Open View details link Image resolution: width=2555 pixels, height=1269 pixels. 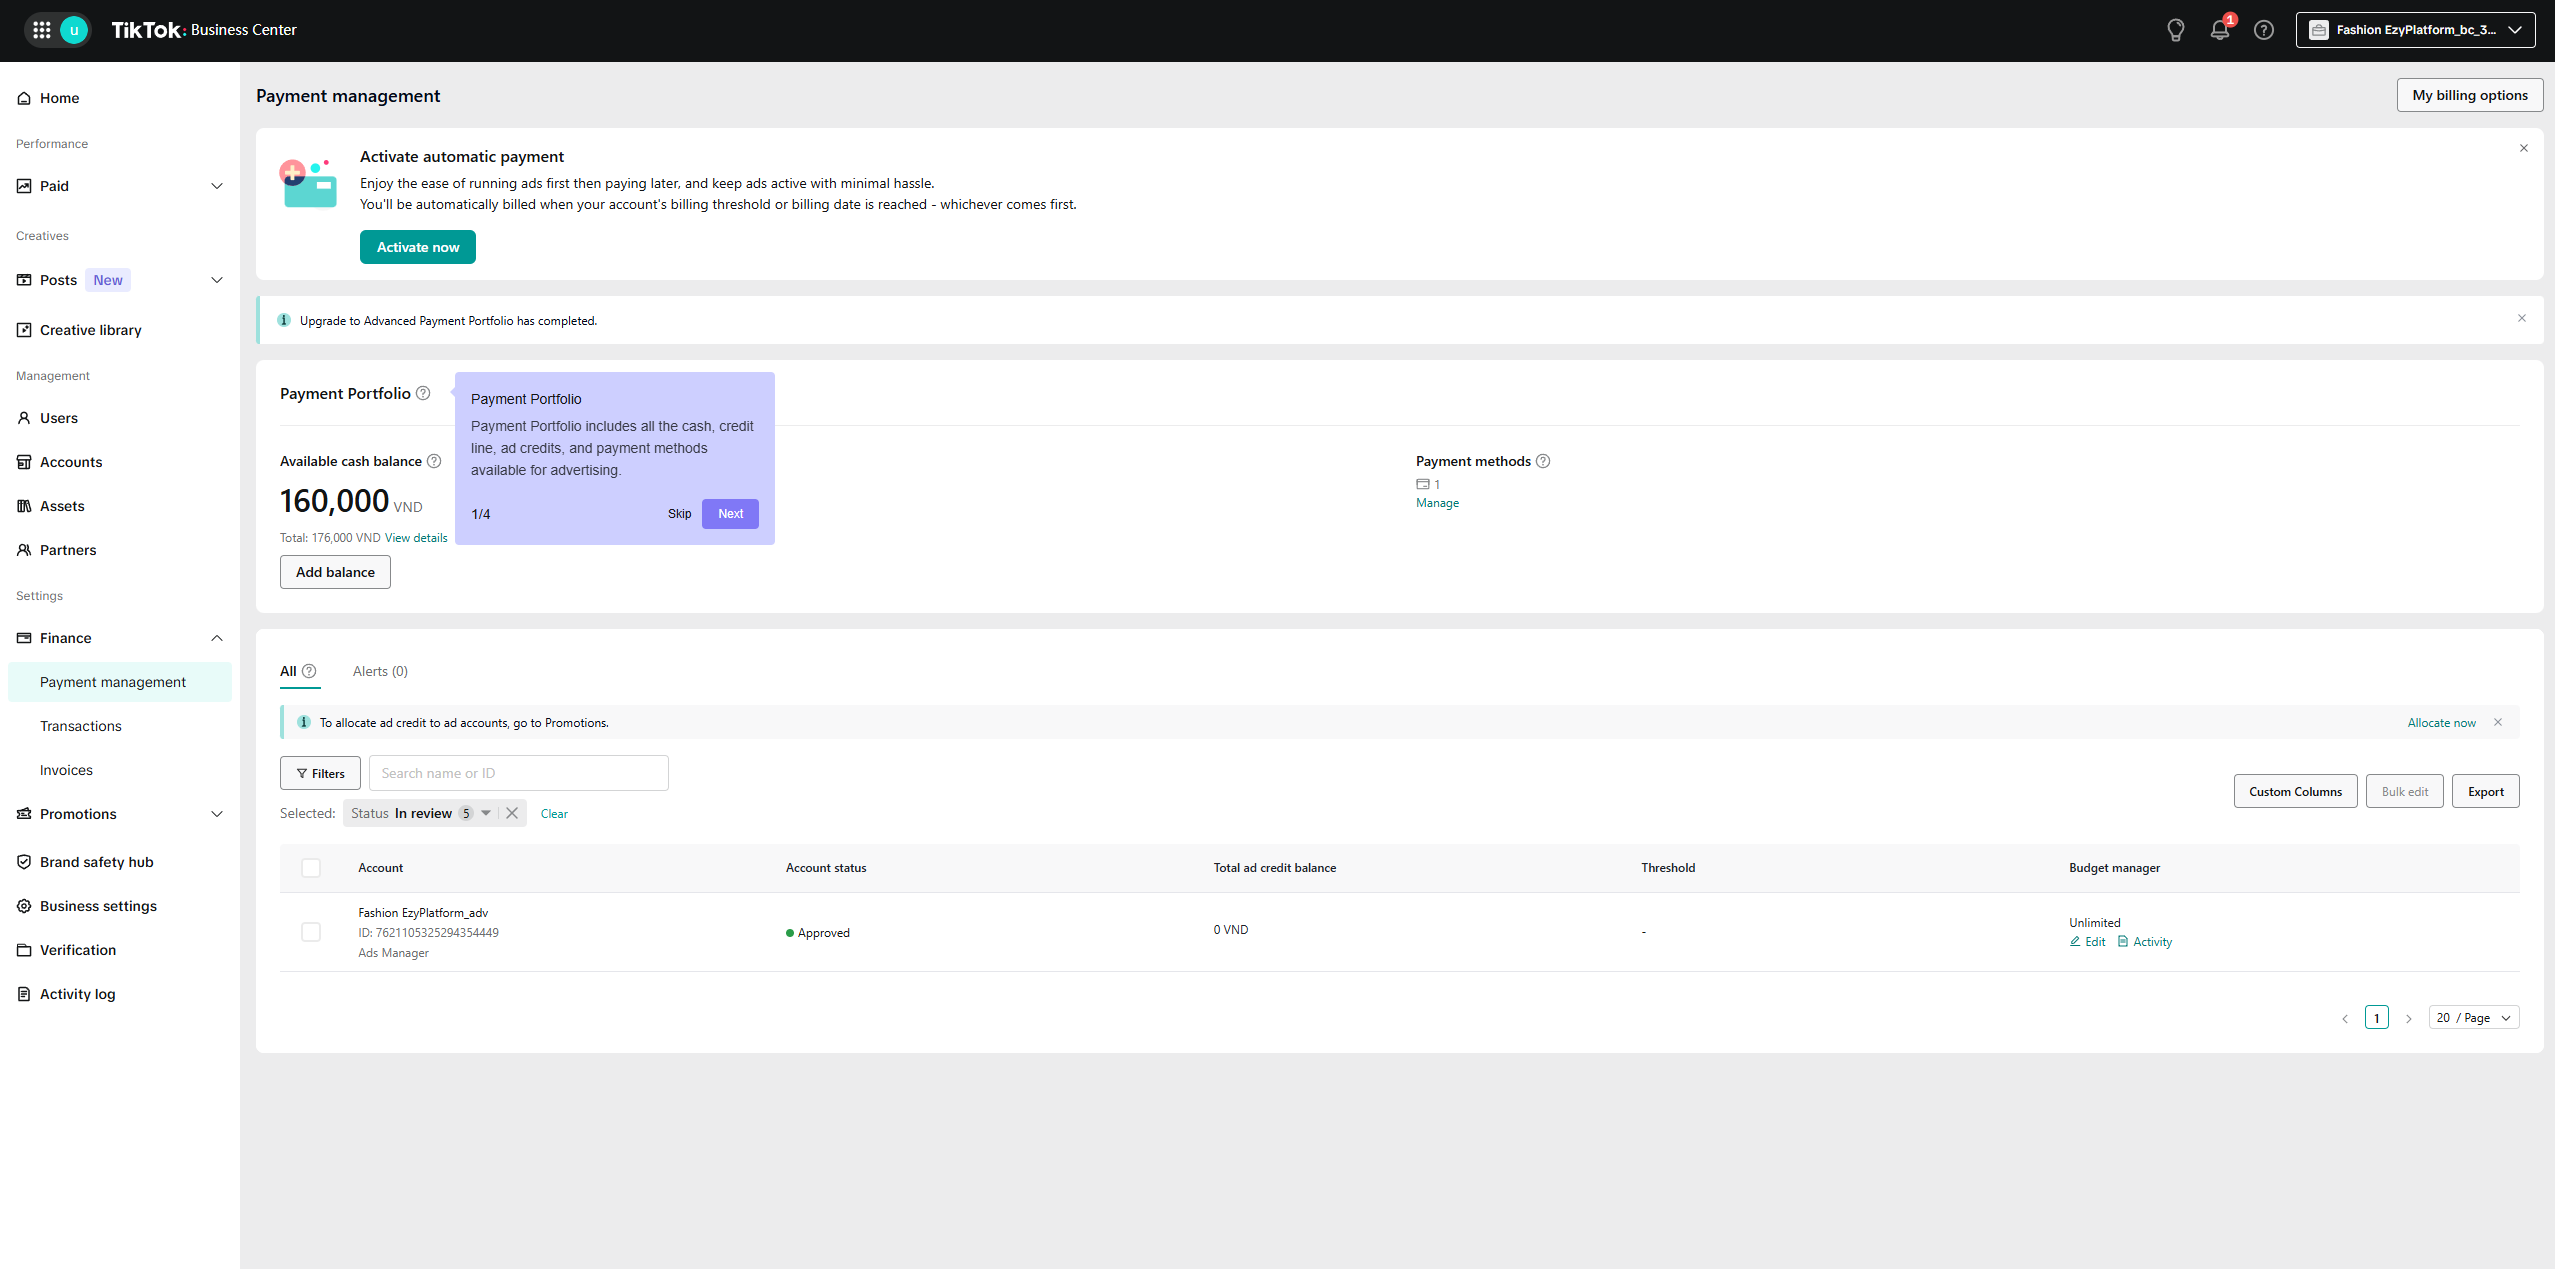pos(416,538)
